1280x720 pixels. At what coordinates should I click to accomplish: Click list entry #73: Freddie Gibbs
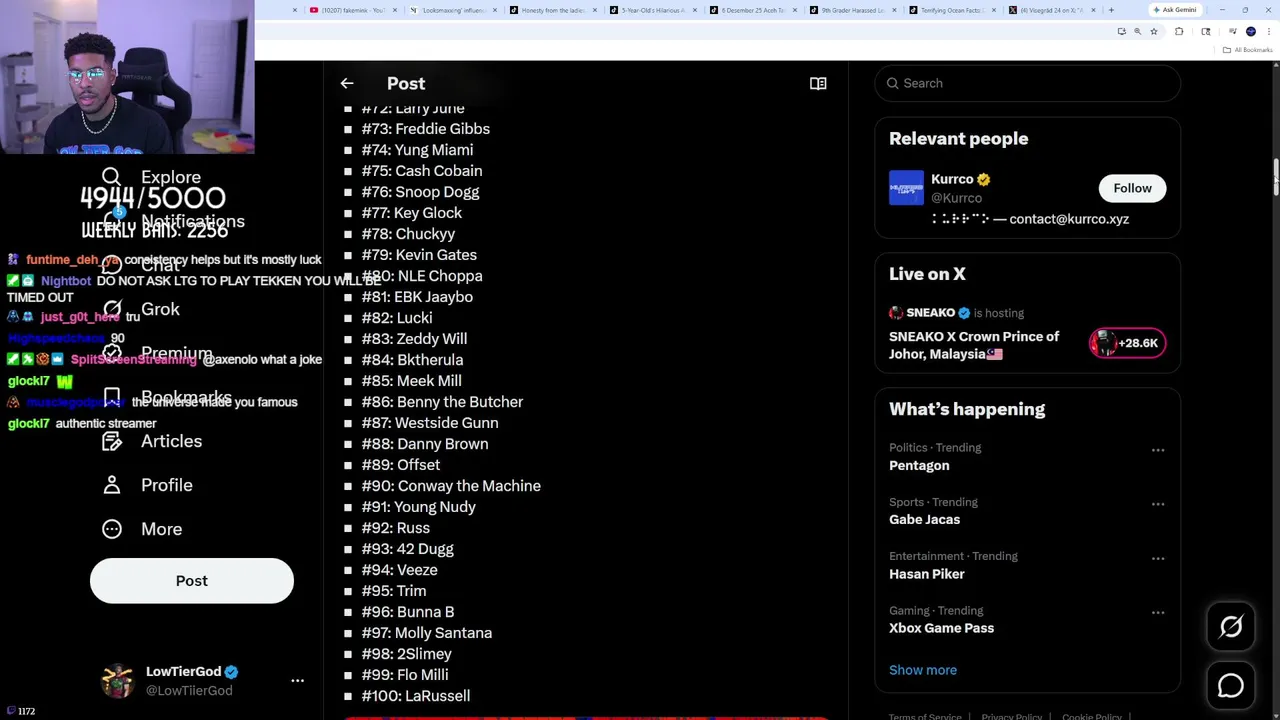(x=426, y=129)
